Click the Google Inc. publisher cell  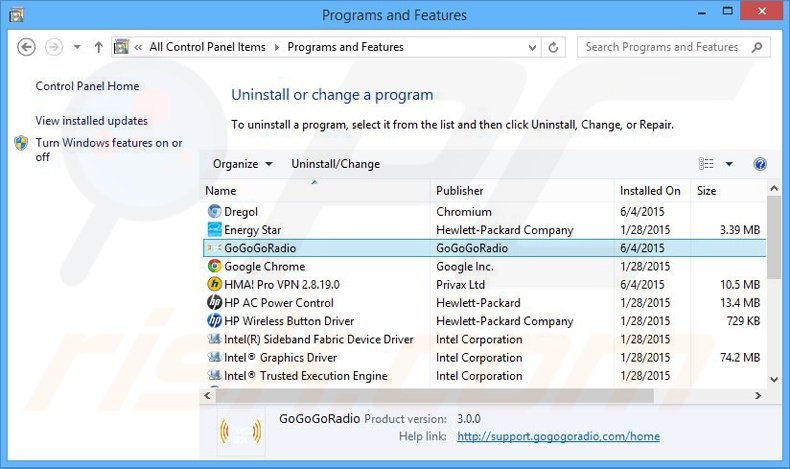tap(465, 266)
